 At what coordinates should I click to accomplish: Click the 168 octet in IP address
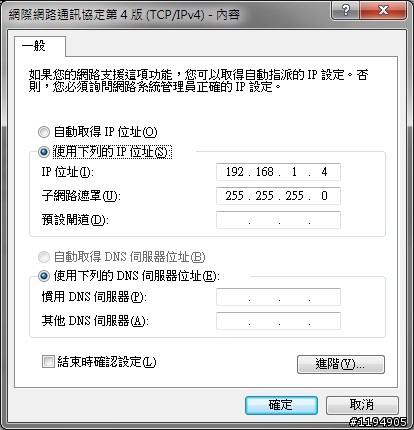pos(265,172)
